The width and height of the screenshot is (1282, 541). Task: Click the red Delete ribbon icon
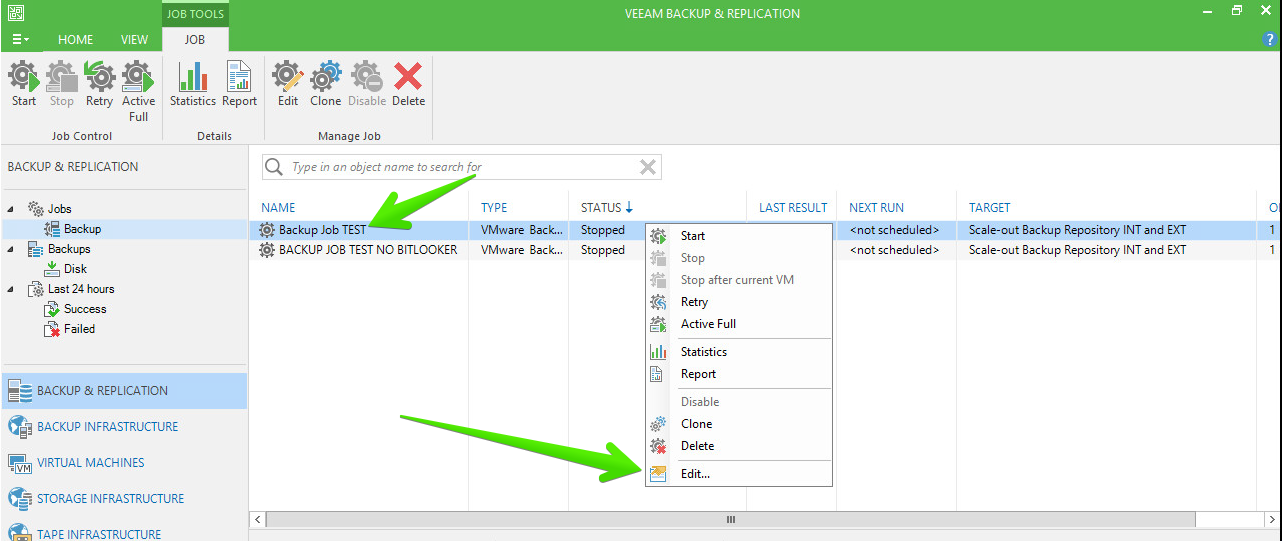408,83
